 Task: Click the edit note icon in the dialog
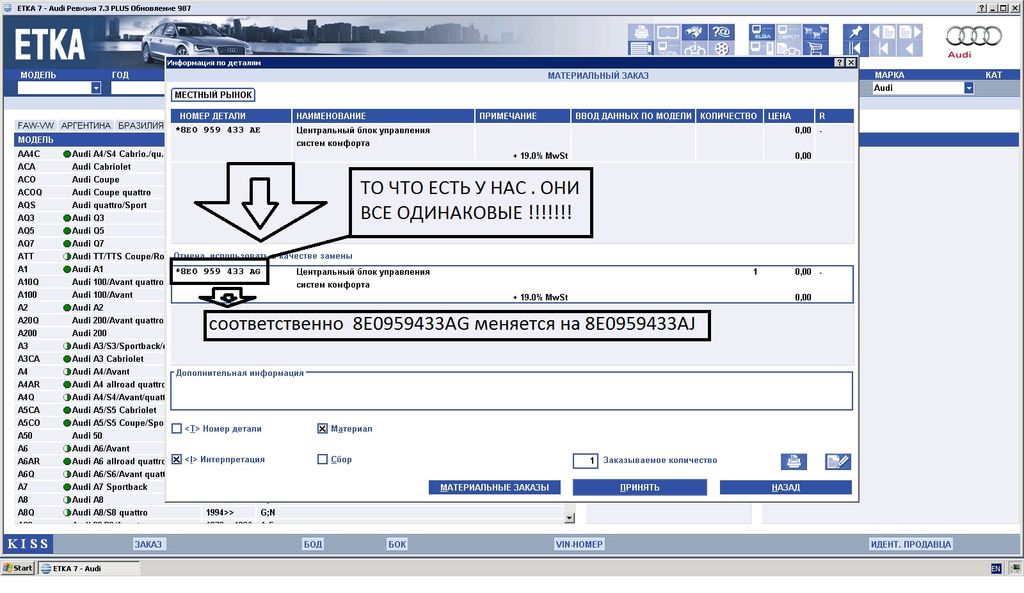pos(838,462)
